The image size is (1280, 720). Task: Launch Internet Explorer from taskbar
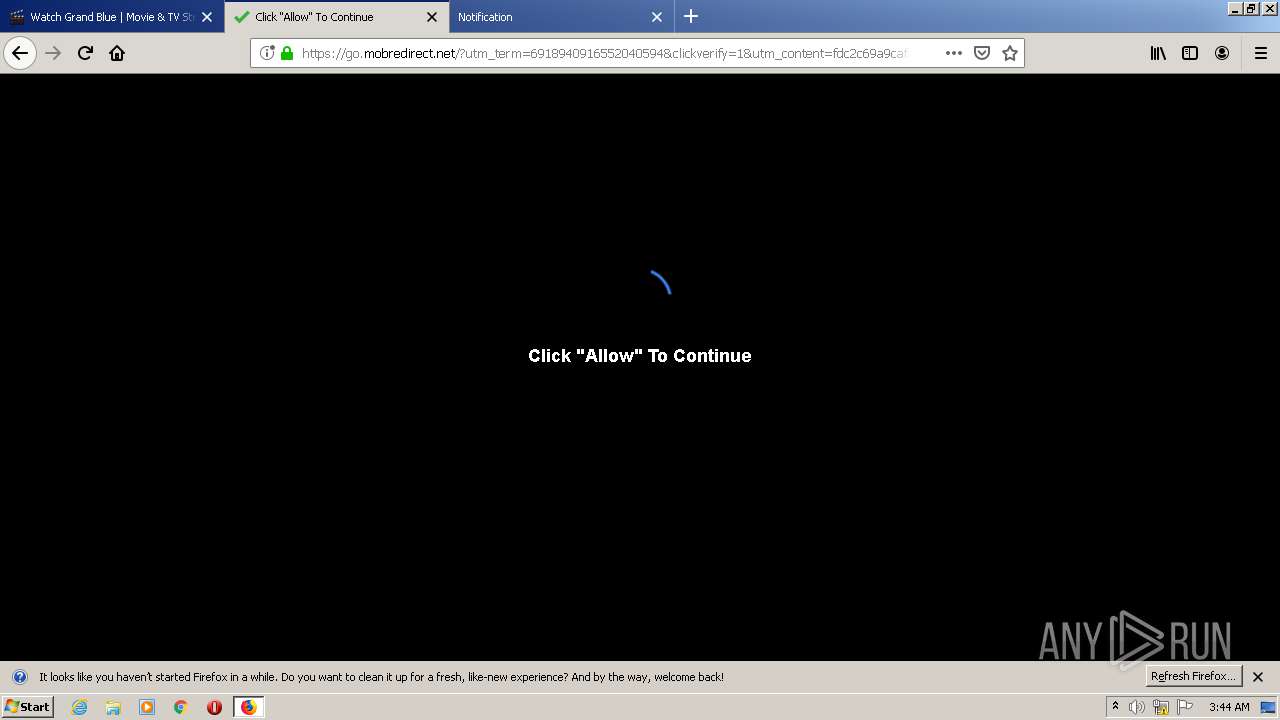pos(79,707)
